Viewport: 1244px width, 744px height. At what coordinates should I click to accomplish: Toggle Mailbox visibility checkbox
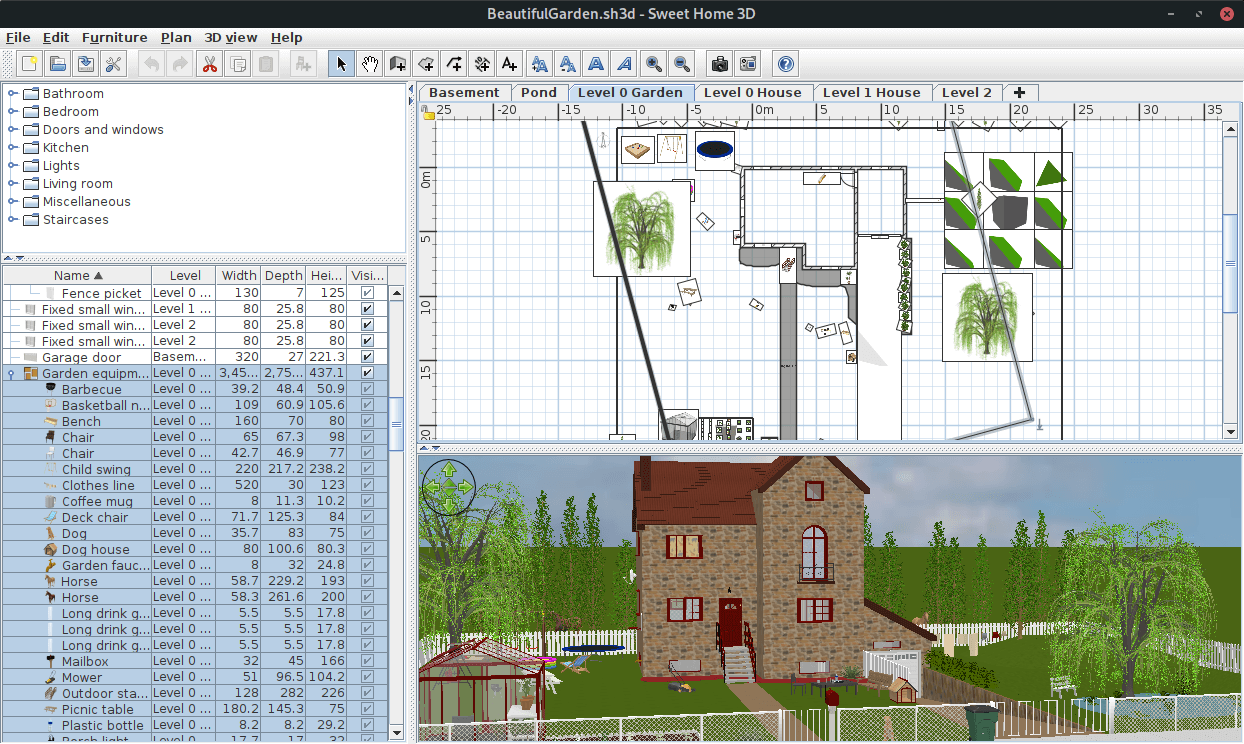point(367,661)
